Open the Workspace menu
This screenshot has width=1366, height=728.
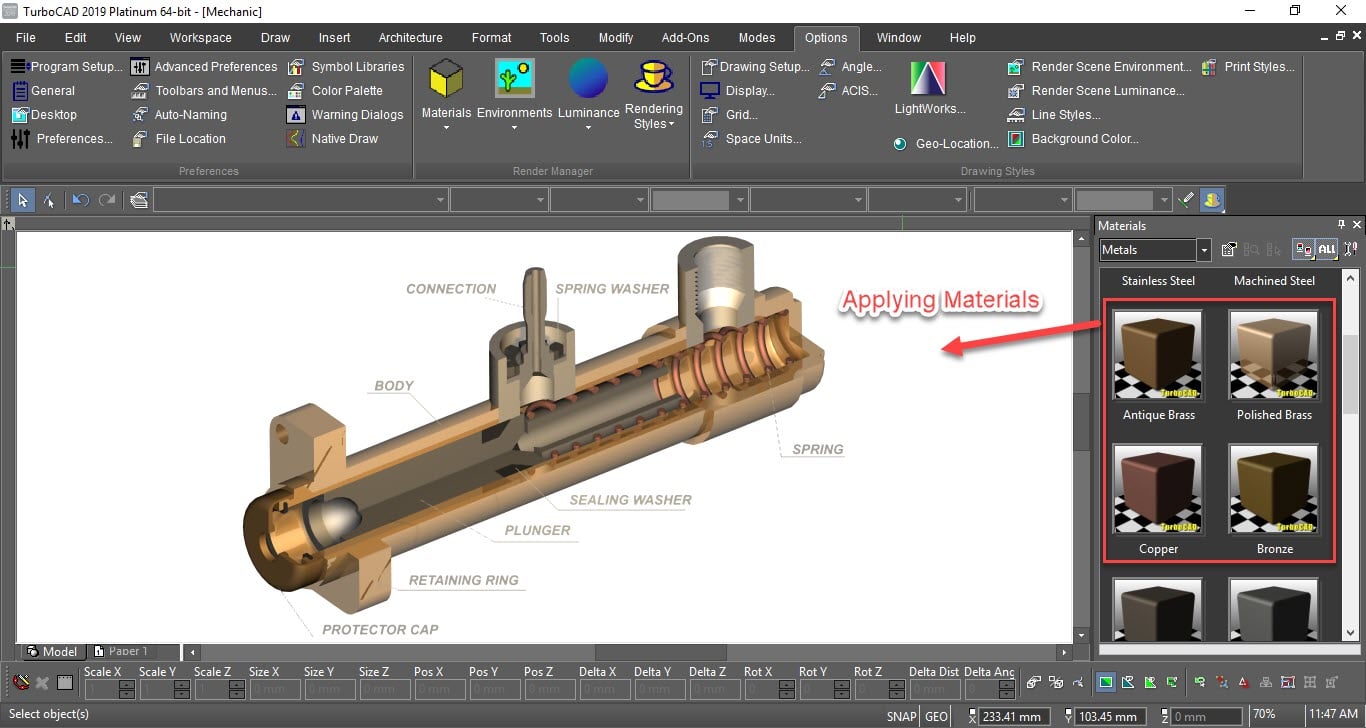point(200,37)
